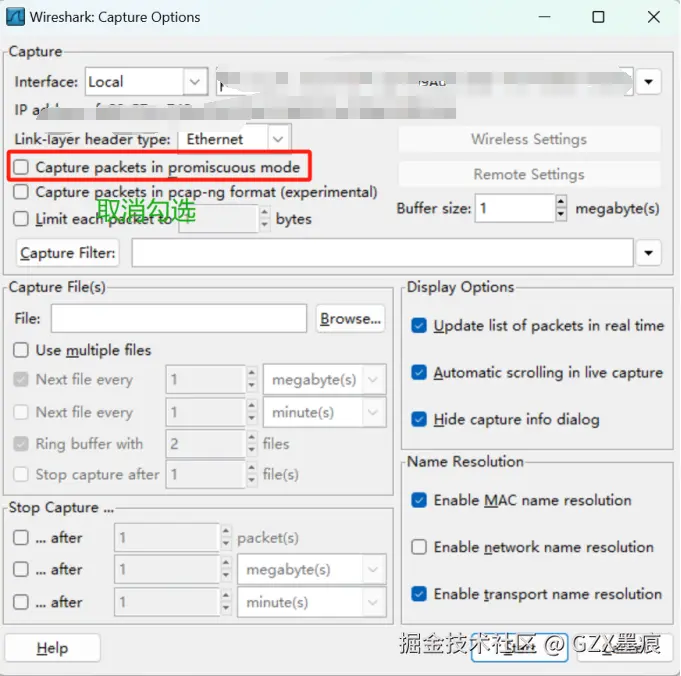Check stop after packet(s) checkbox
Viewport: 681px width, 676px height.
click(21, 537)
